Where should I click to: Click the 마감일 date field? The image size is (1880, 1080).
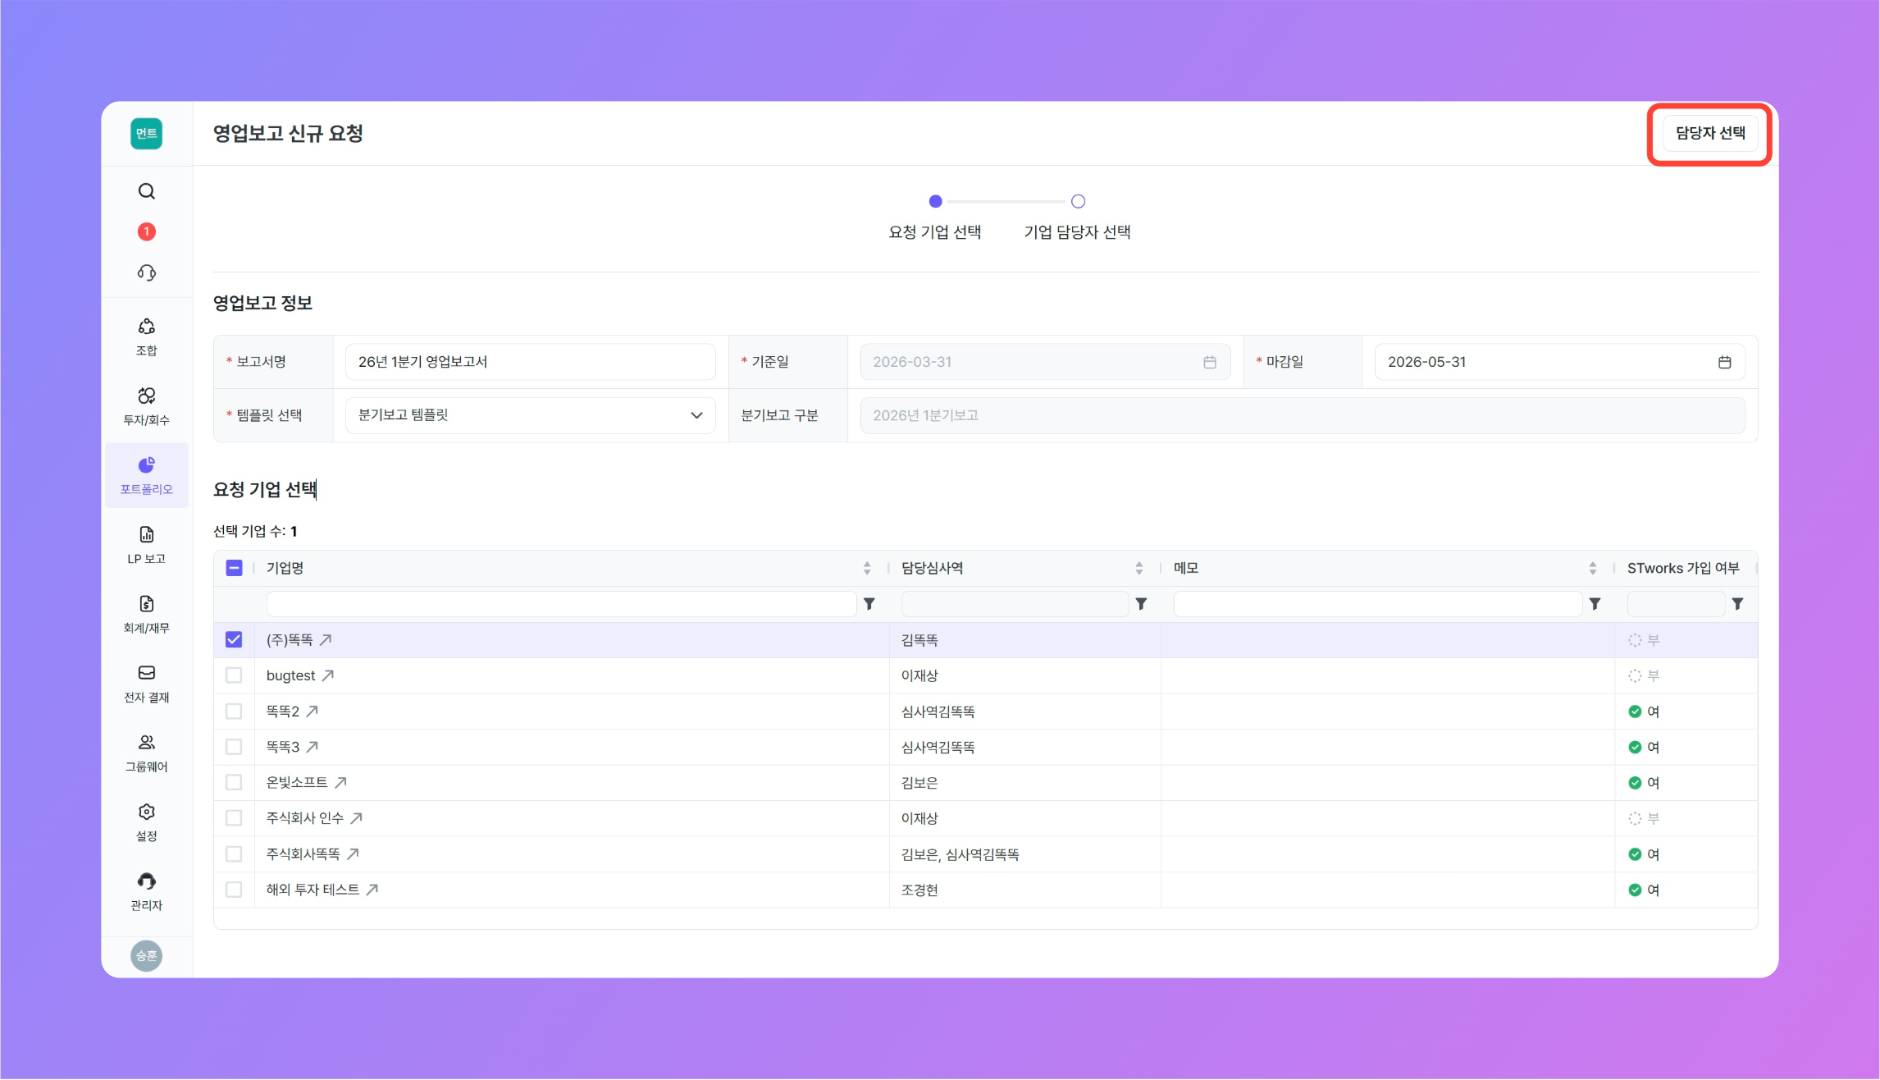[1559, 362]
